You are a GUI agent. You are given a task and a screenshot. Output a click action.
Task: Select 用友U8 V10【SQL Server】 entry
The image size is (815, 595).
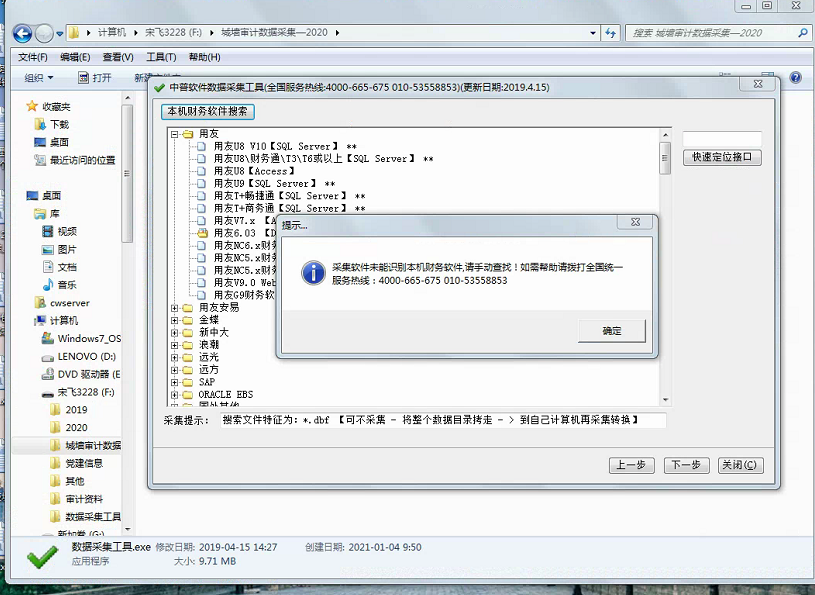285,147
